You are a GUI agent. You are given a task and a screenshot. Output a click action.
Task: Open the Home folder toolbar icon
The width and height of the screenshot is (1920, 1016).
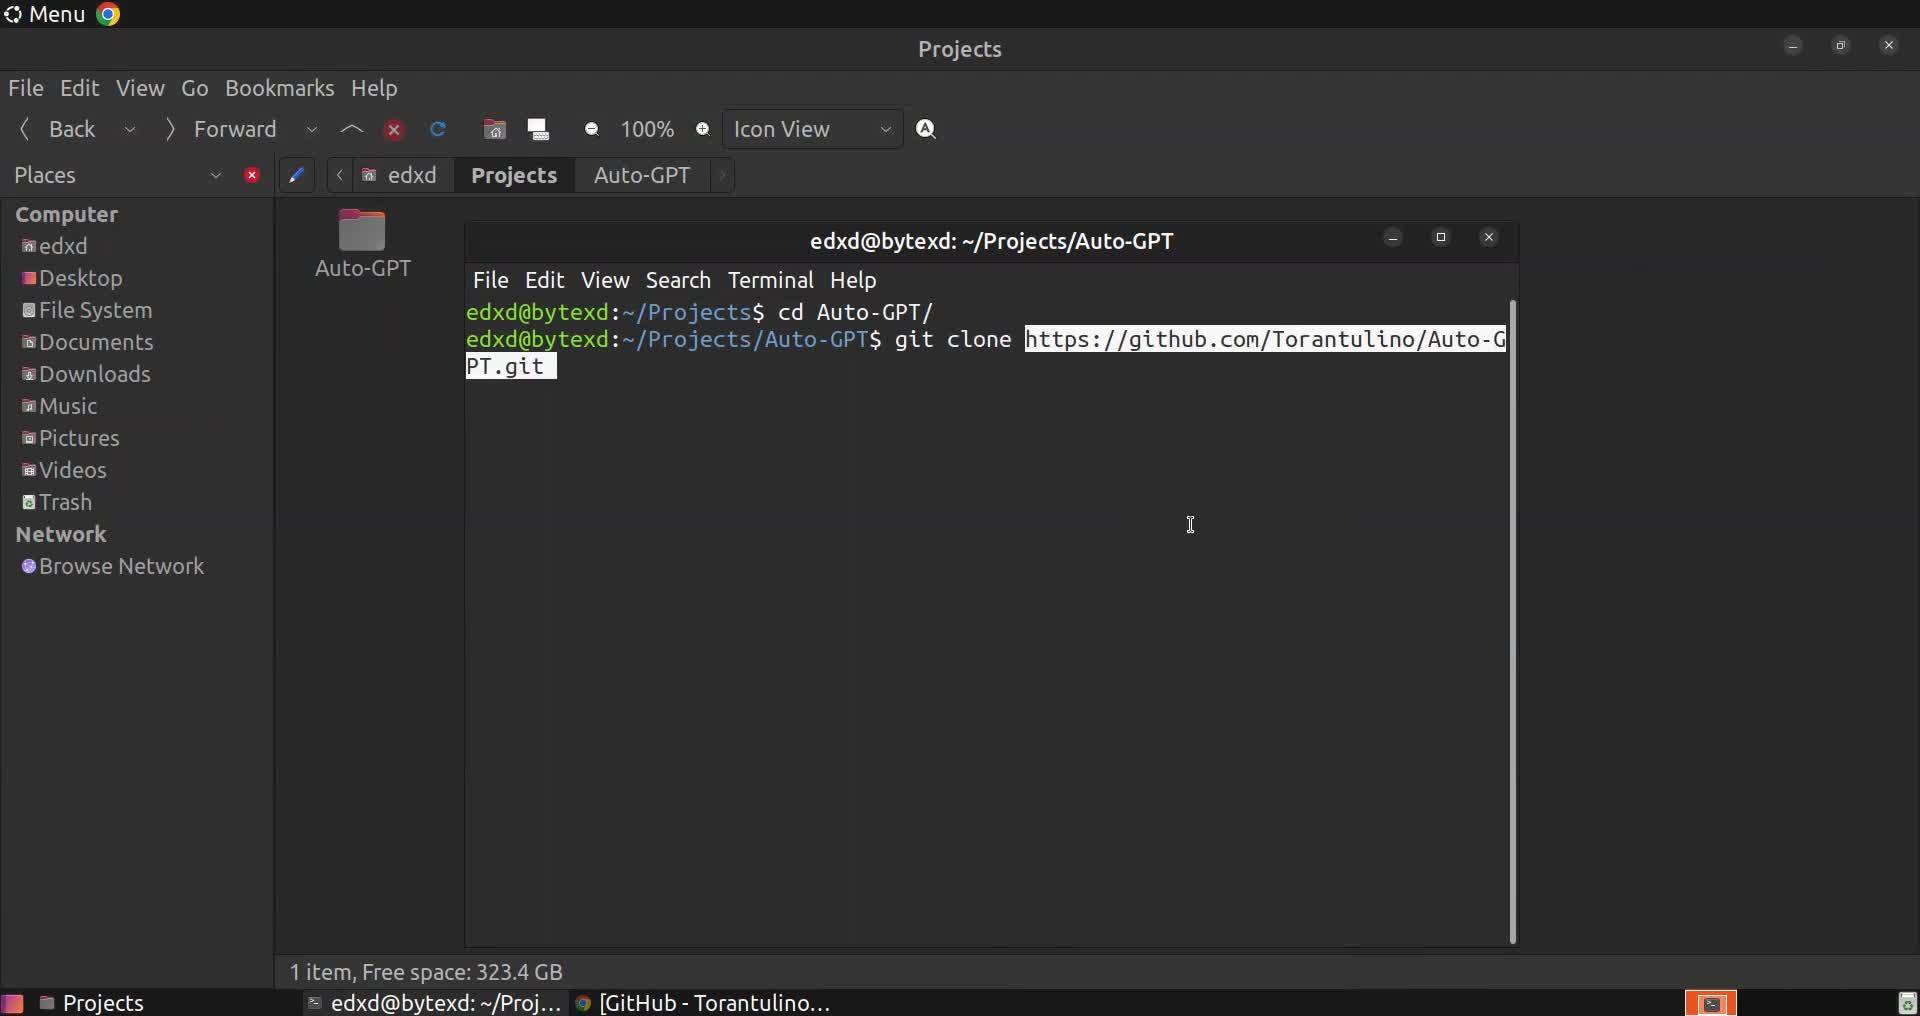pos(494,129)
